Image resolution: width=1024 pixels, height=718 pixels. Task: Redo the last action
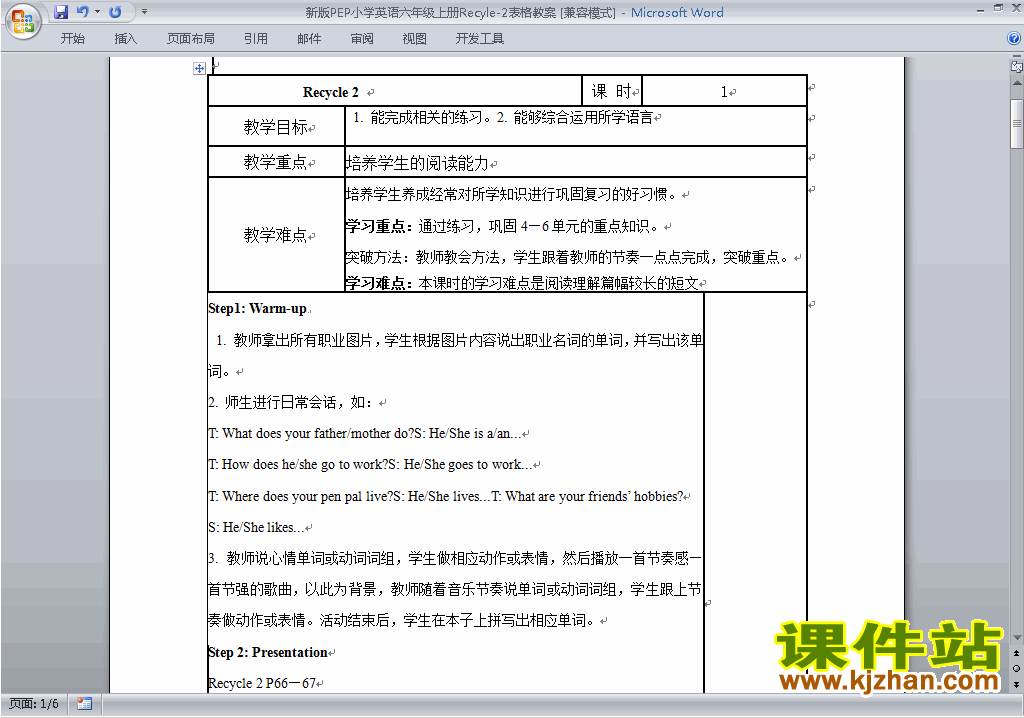[116, 12]
